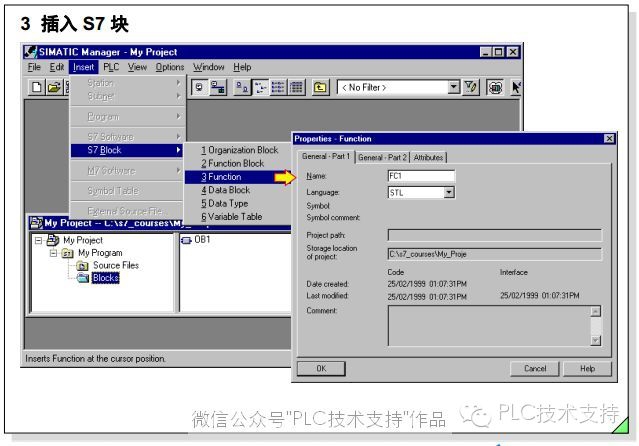Click Comment scrollbar up arrow

tap(595, 312)
